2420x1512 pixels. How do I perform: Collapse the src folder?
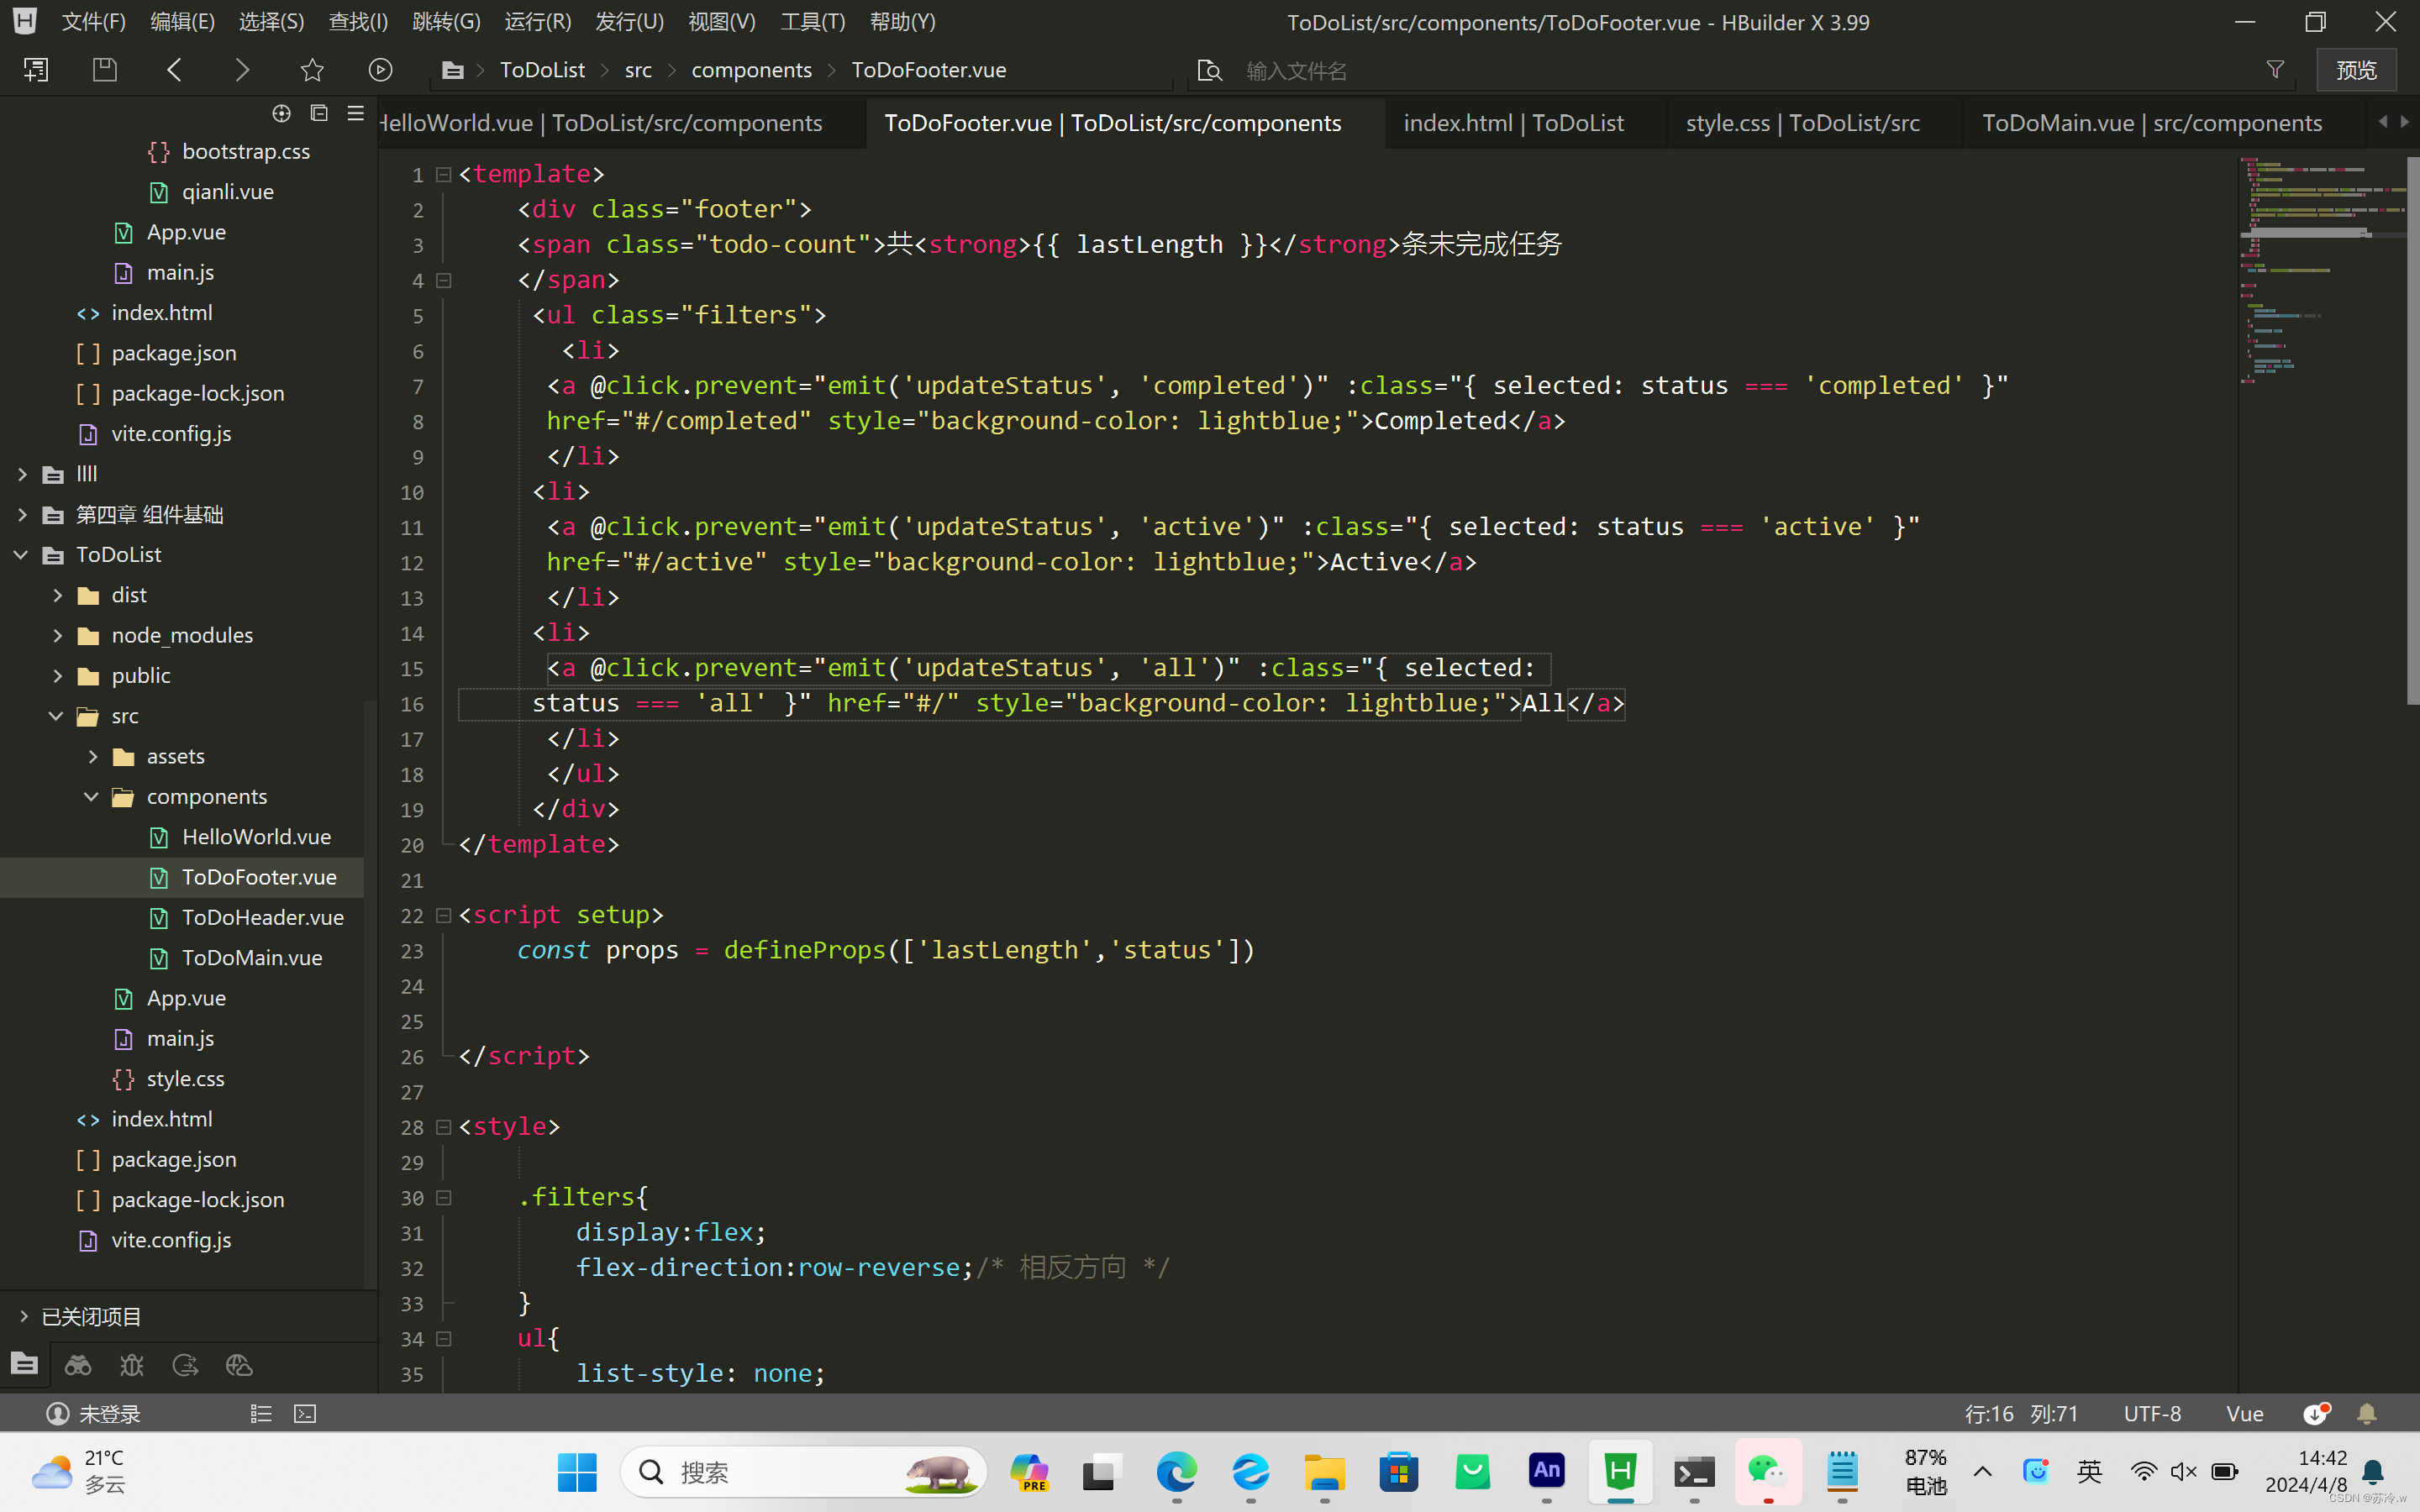tap(57, 716)
